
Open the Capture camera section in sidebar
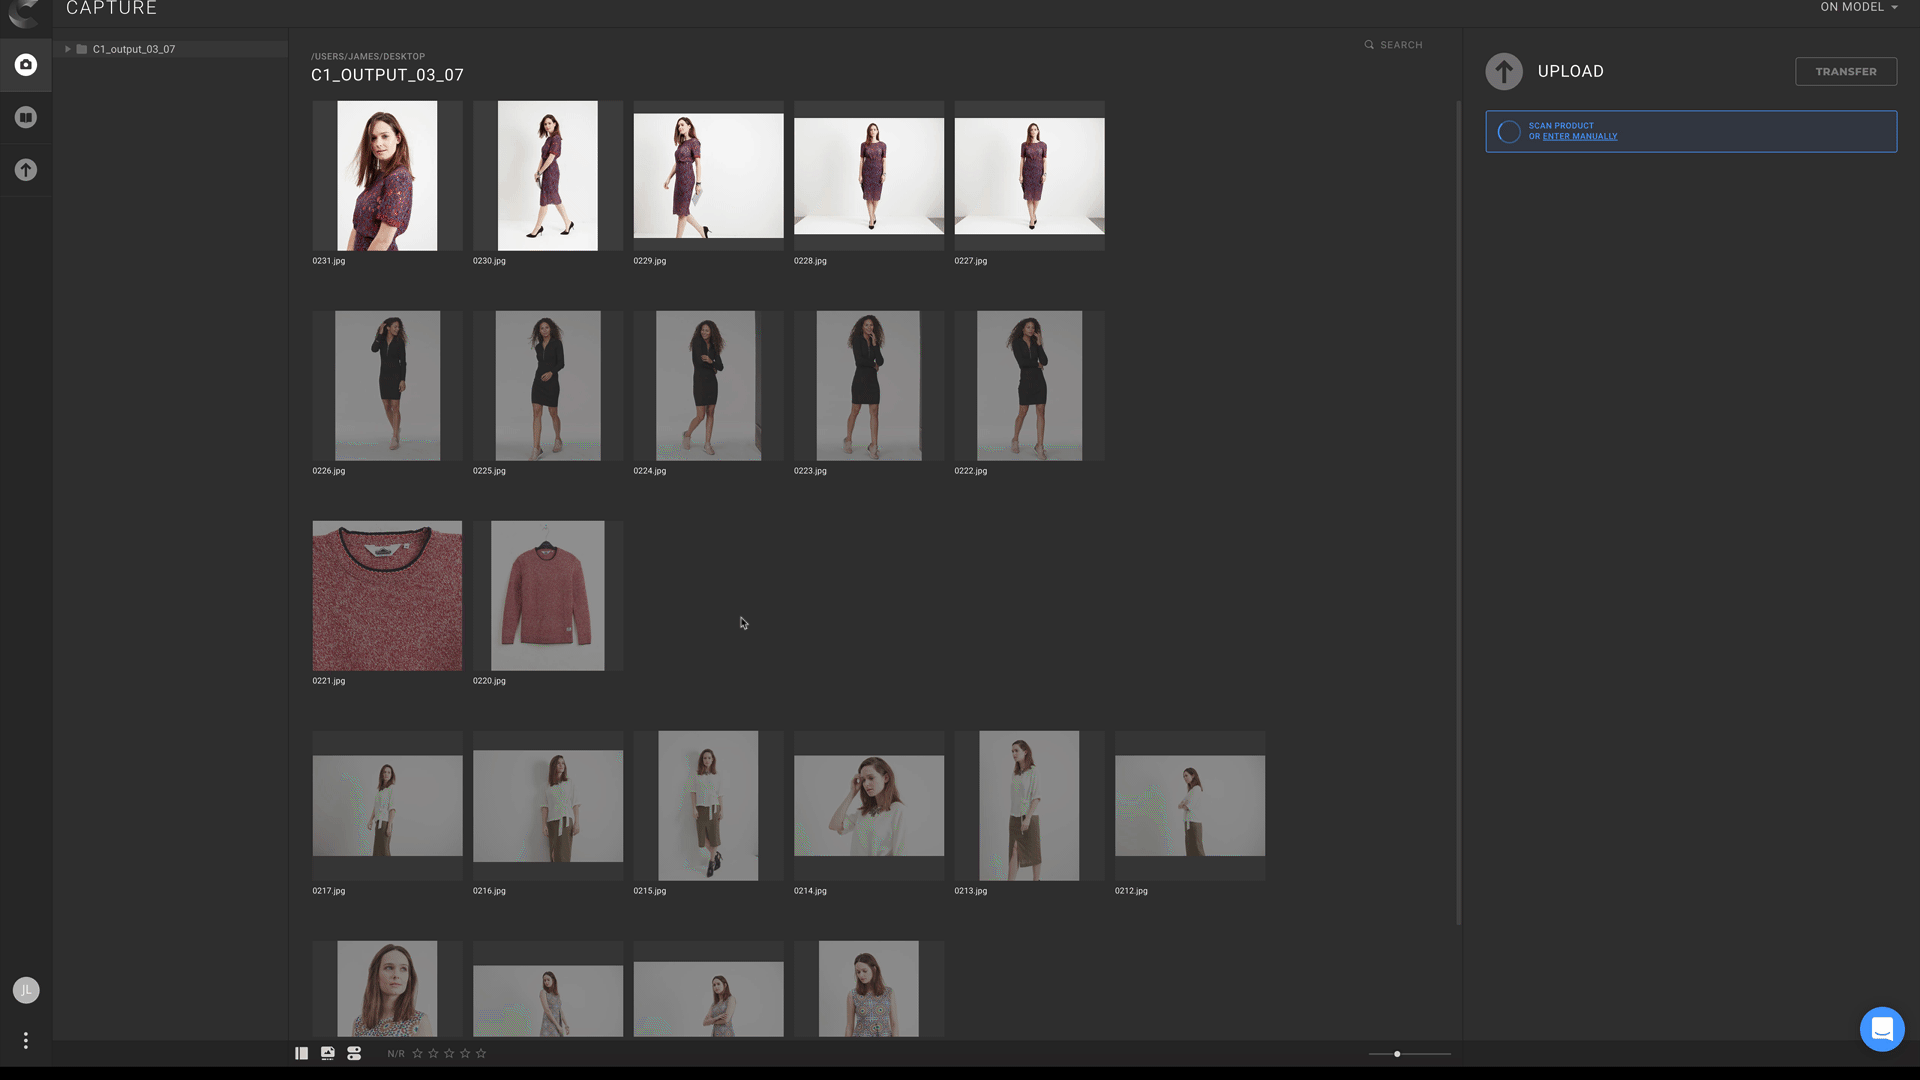coord(26,65)
